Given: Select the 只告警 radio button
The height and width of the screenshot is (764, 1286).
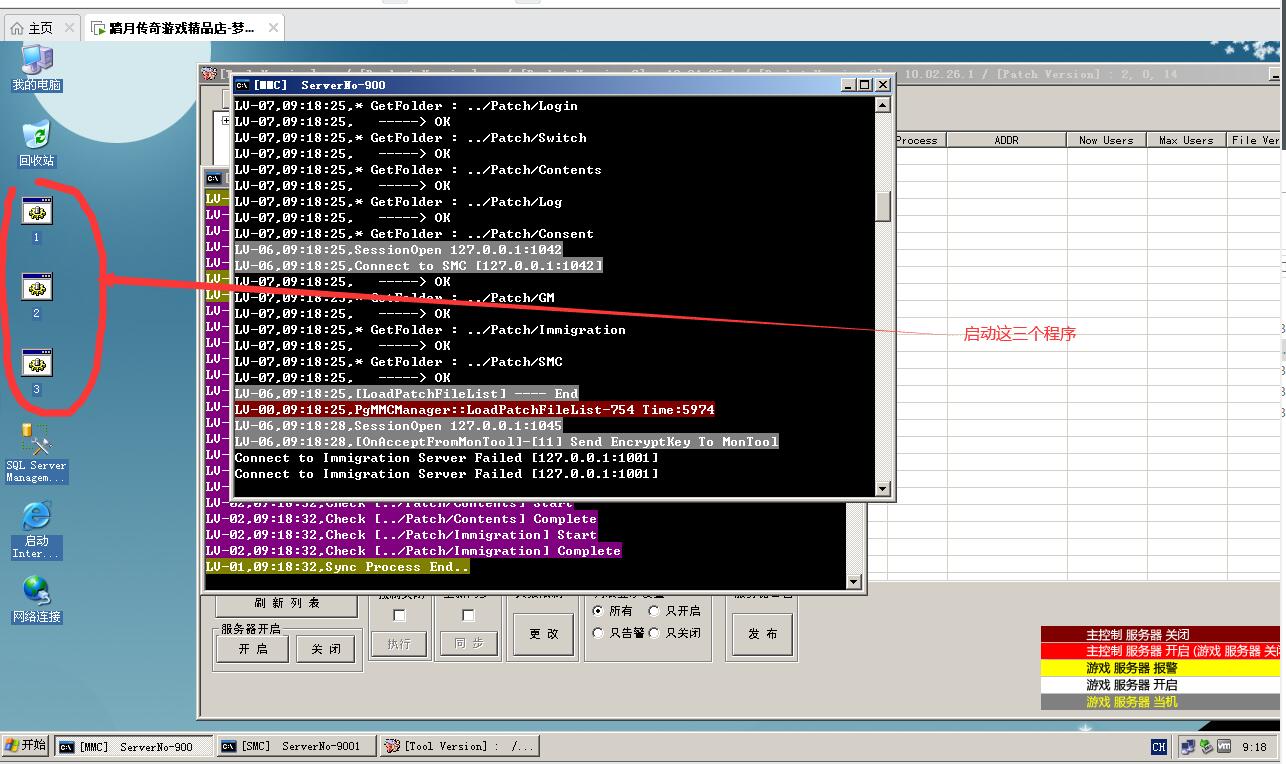Looking at the screenshot, I should click(598, 633).
